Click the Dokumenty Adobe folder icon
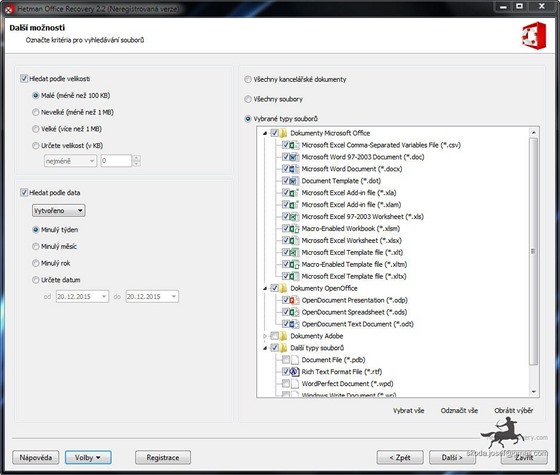The image size is (560, 475). pos(283,336)
